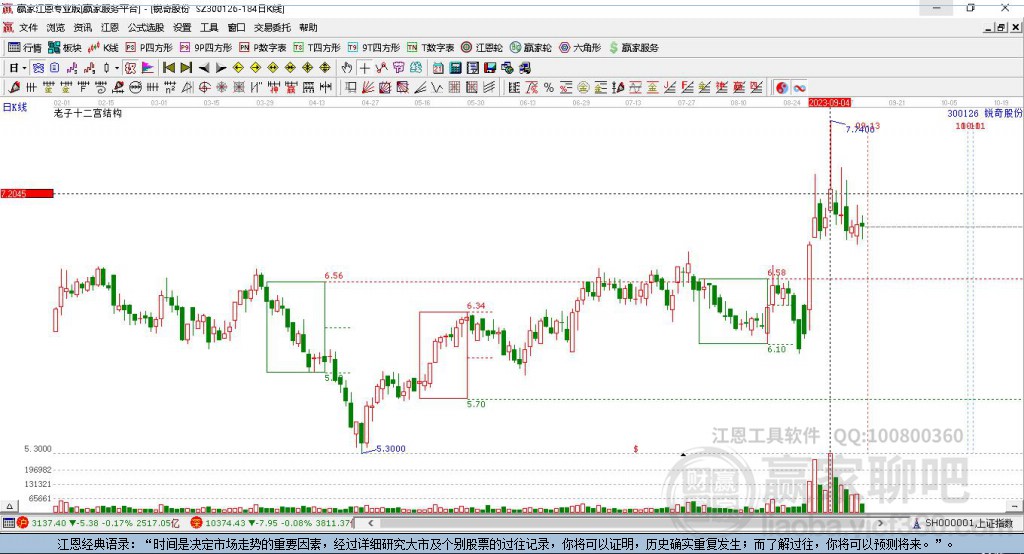Screen dimensions: 1024x554
Task: Select the hand pan tool
Action: (x=347, y=68)
